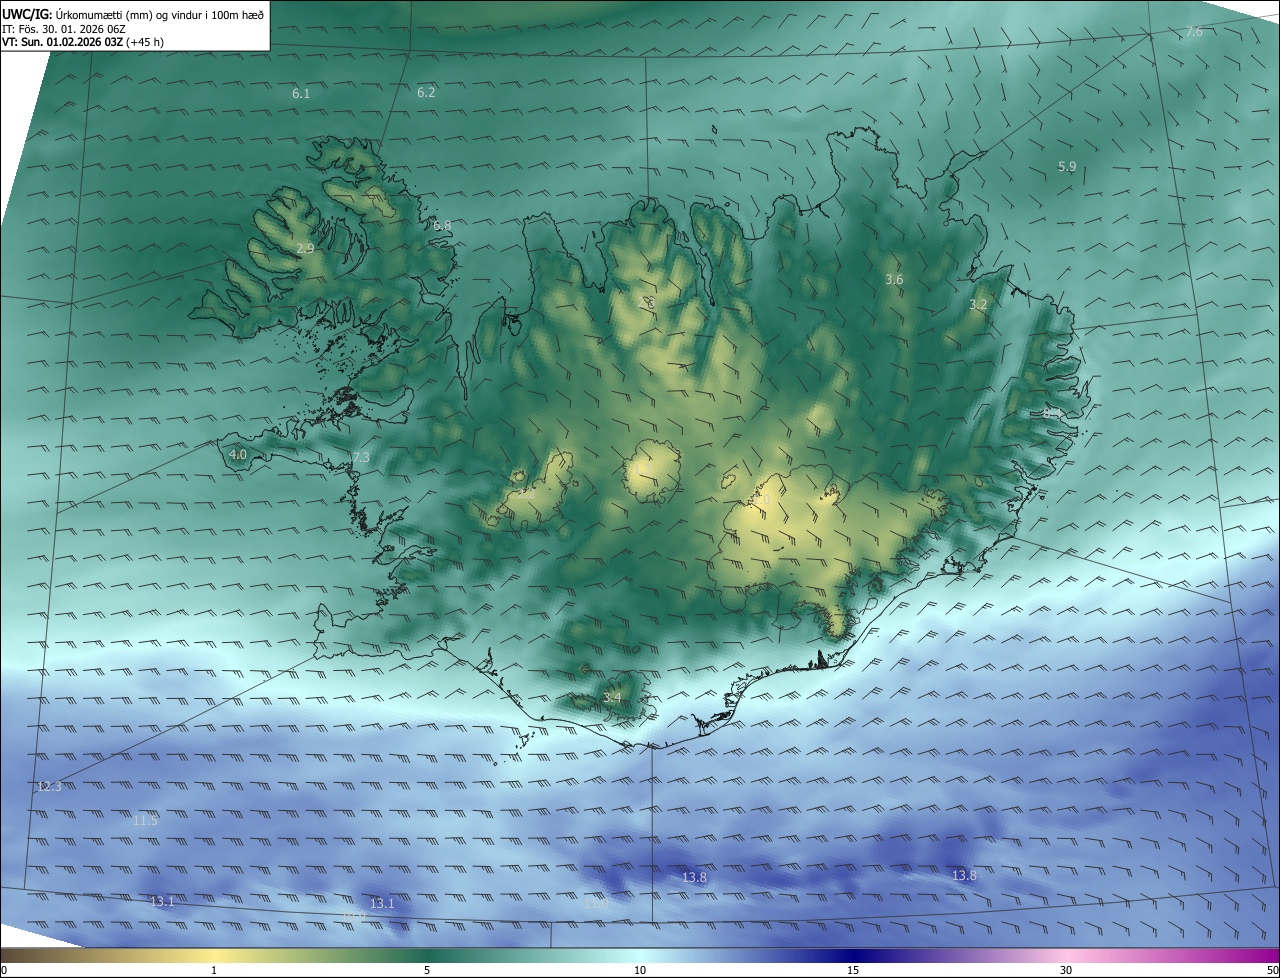
Task: Click the 3.4 value label on the map
Action: coord(612,697)
